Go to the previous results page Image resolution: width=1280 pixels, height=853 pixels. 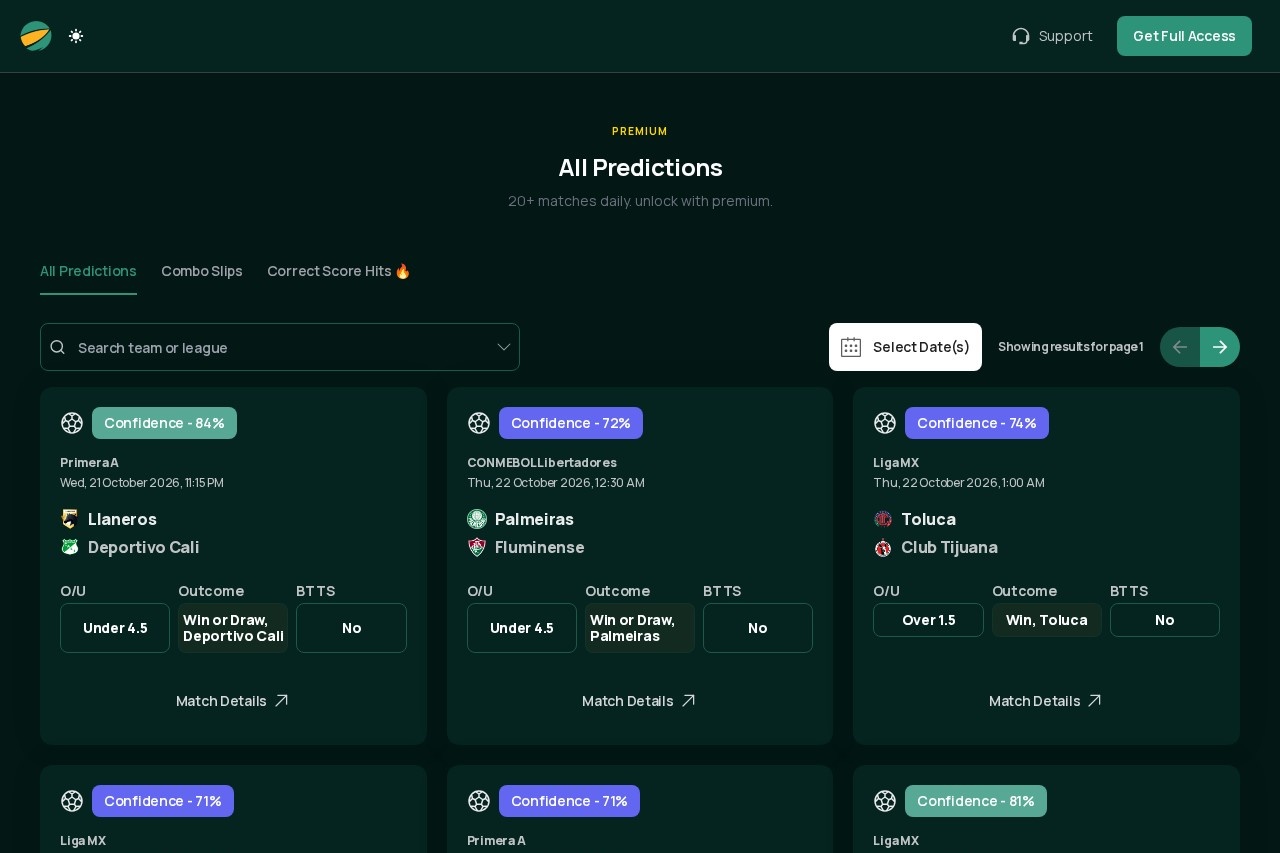click(x=1180, y=347)
